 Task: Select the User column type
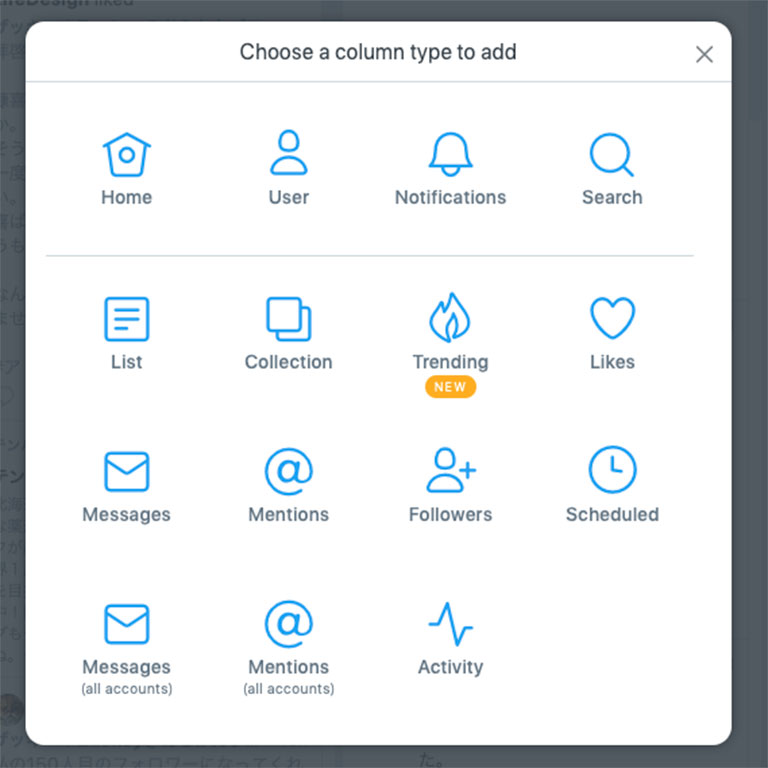click(x=288, y=157)
